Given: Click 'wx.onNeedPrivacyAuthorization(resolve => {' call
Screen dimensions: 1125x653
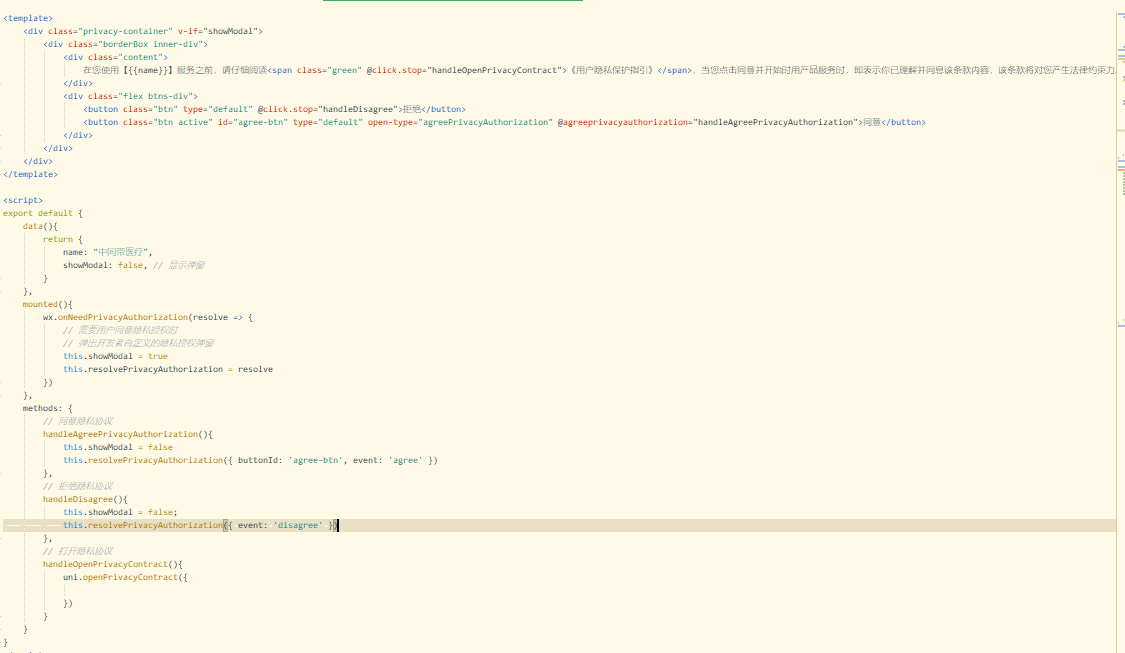Looking at the screenshot, I should (x=148, y=317).
